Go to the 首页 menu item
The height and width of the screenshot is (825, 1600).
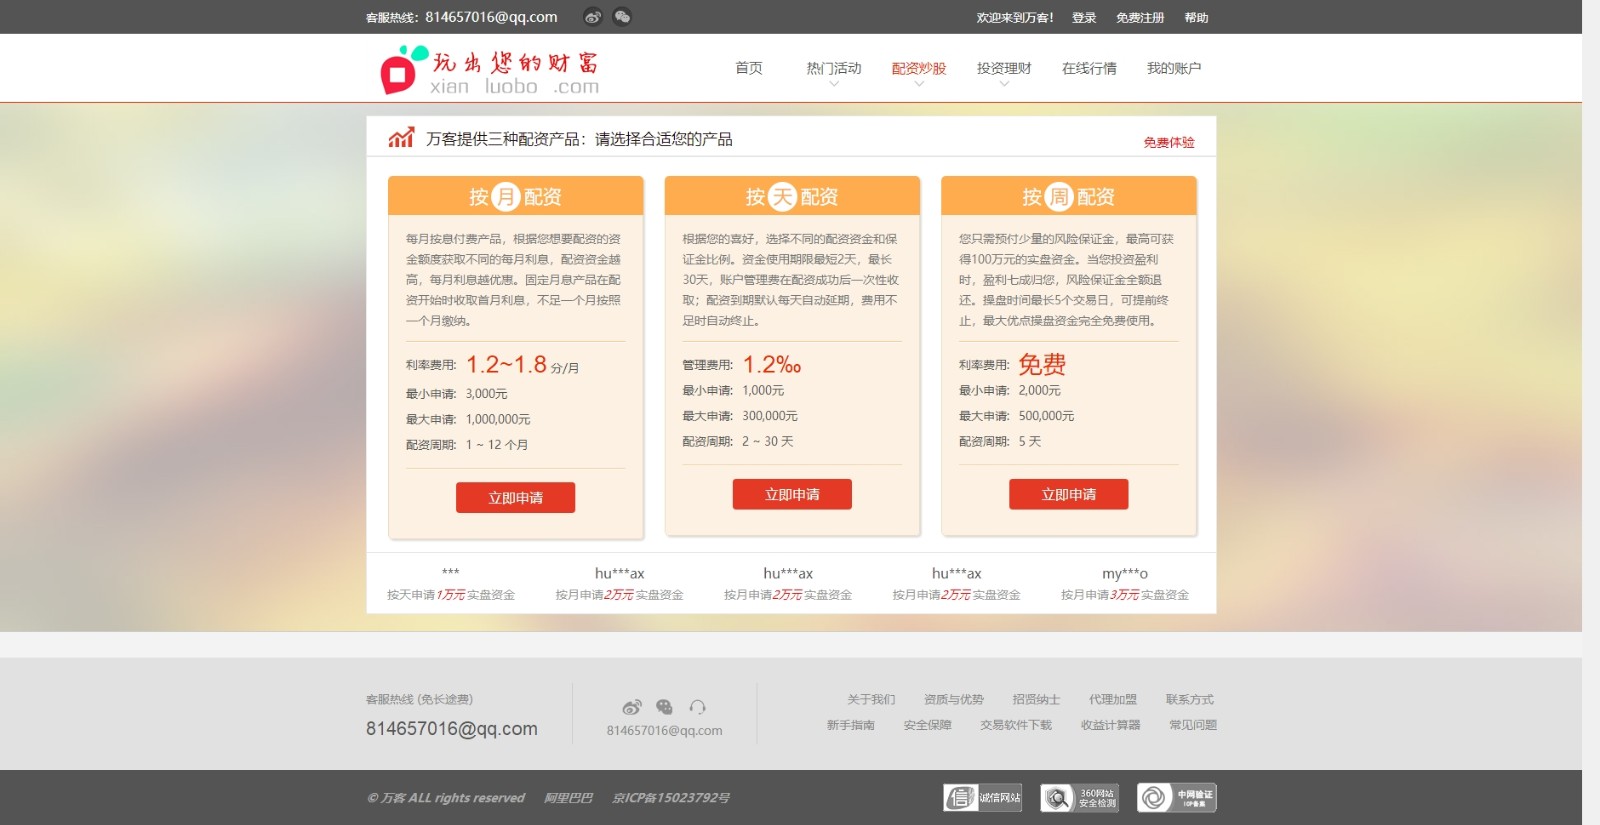pyautogui.click(x=749, y=68)
